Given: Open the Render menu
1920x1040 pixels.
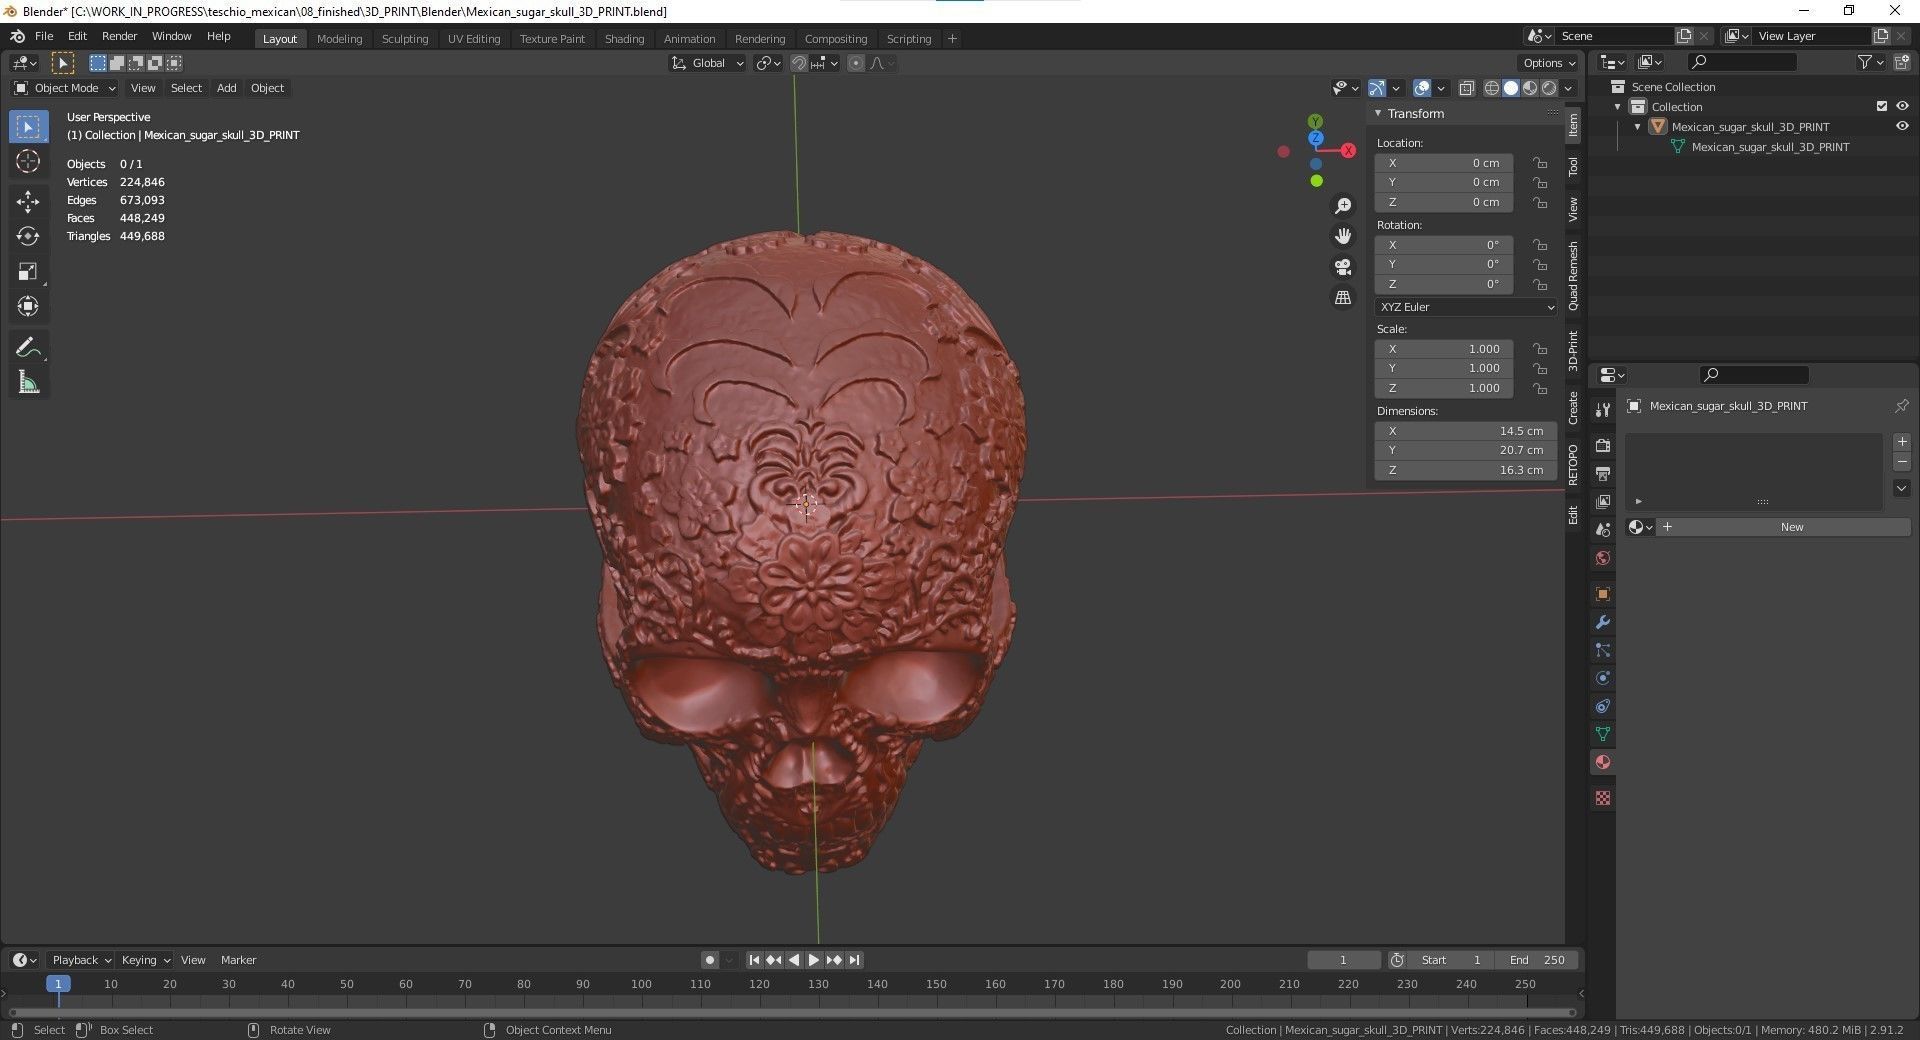Looking at the screenshot, I should click(119, 36).
